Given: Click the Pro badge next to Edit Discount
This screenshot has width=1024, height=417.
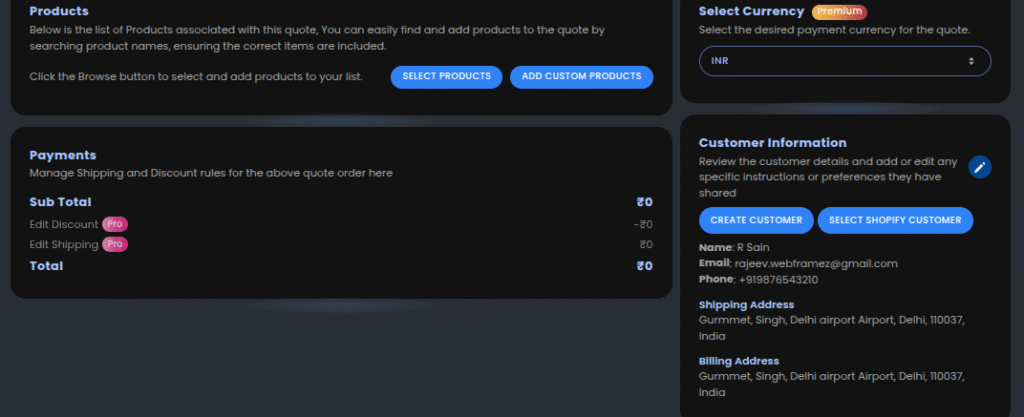Looking at the screenshot, I should click(115, 224).
